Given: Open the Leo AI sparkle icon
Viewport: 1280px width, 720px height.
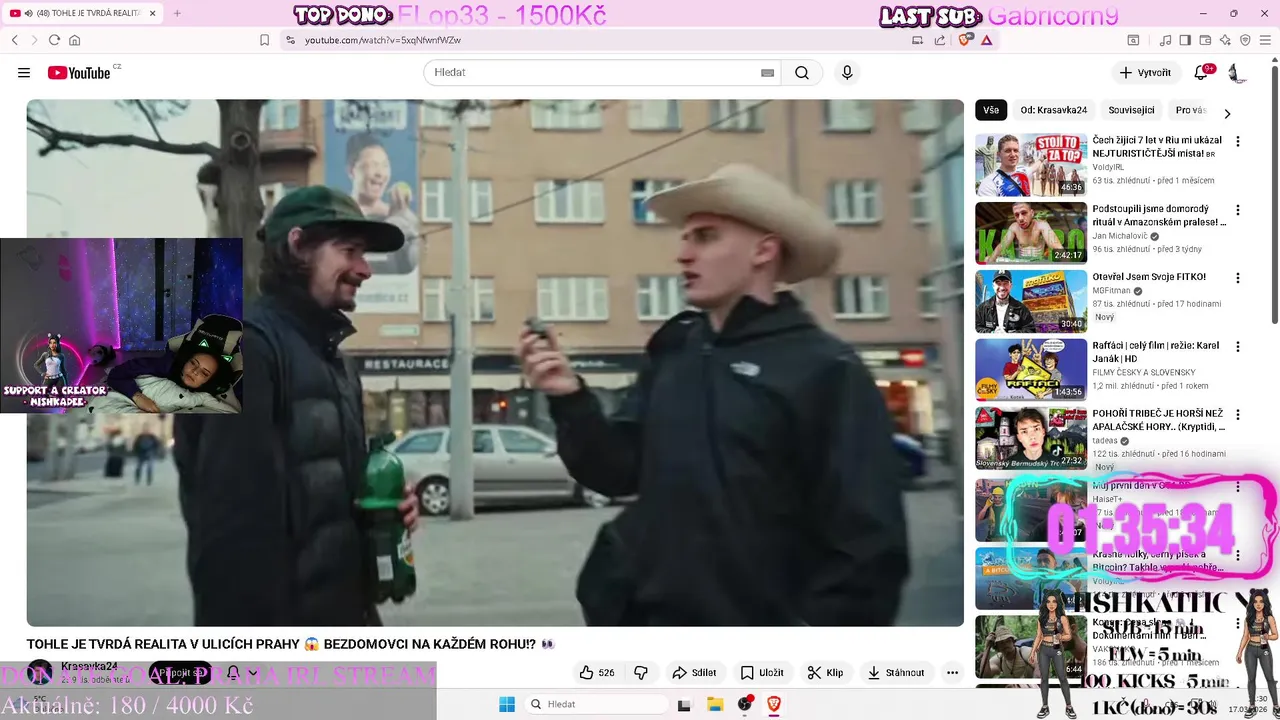Looking at the screenshot, I should [1225, 40].
